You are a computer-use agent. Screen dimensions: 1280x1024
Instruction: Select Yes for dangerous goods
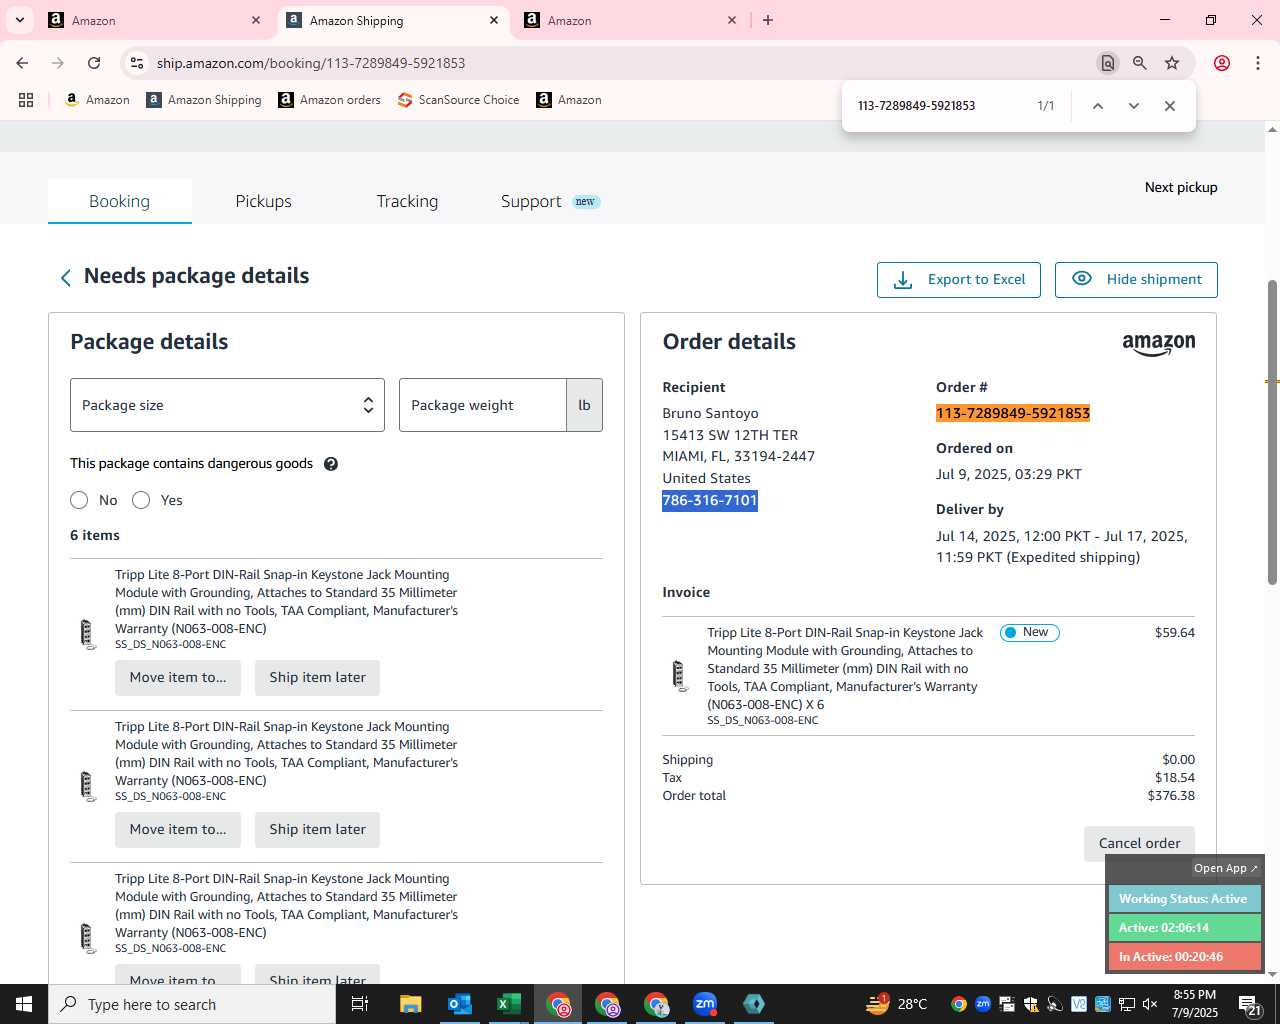pos(141,500)
